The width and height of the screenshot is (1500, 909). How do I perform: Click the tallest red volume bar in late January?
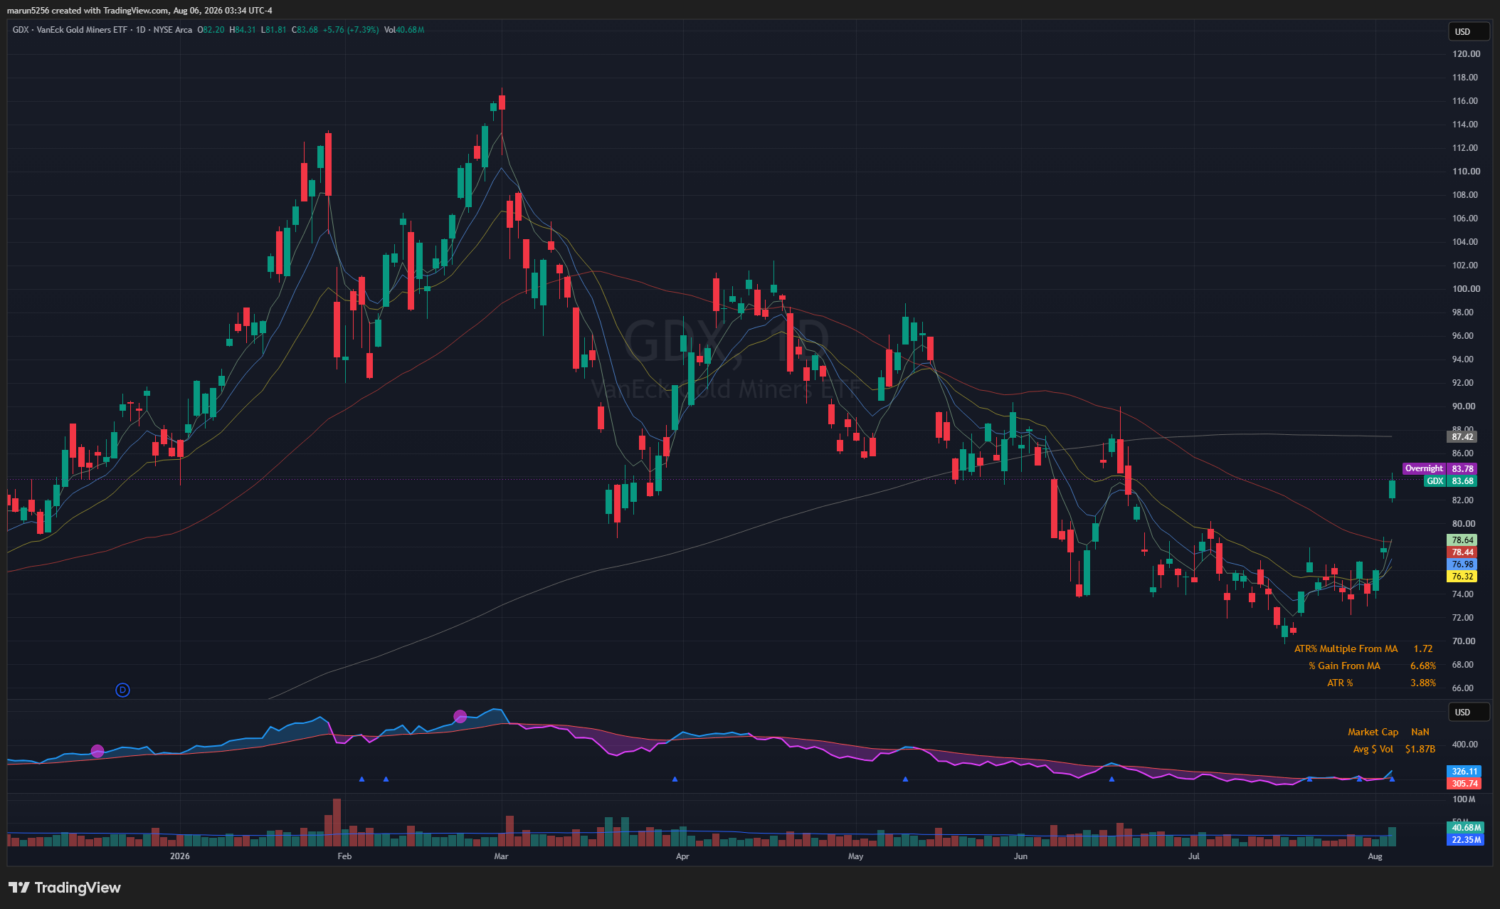tap(336, 822)
